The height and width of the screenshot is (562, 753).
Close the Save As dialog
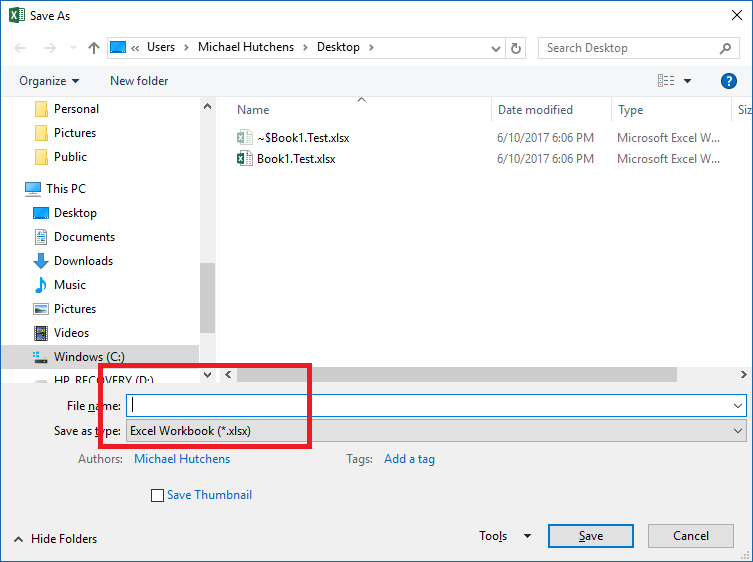tap(737, 15)
